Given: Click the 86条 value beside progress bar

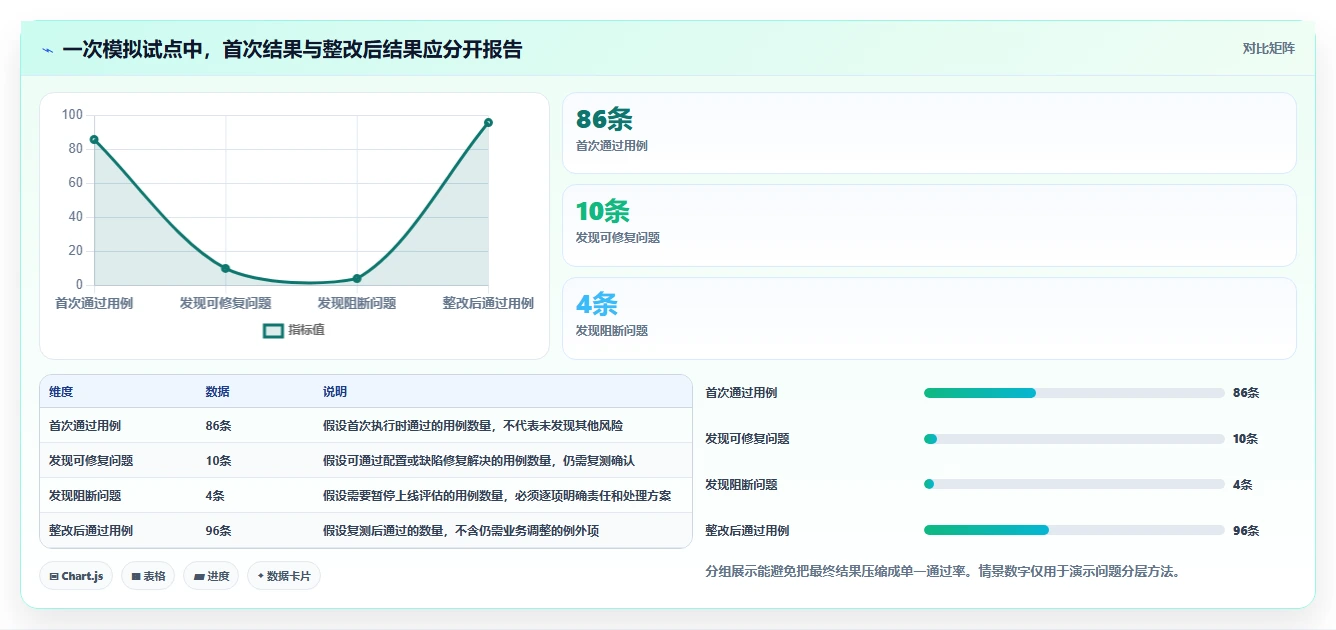Looking at the screenshot, I should point(1246,393).
